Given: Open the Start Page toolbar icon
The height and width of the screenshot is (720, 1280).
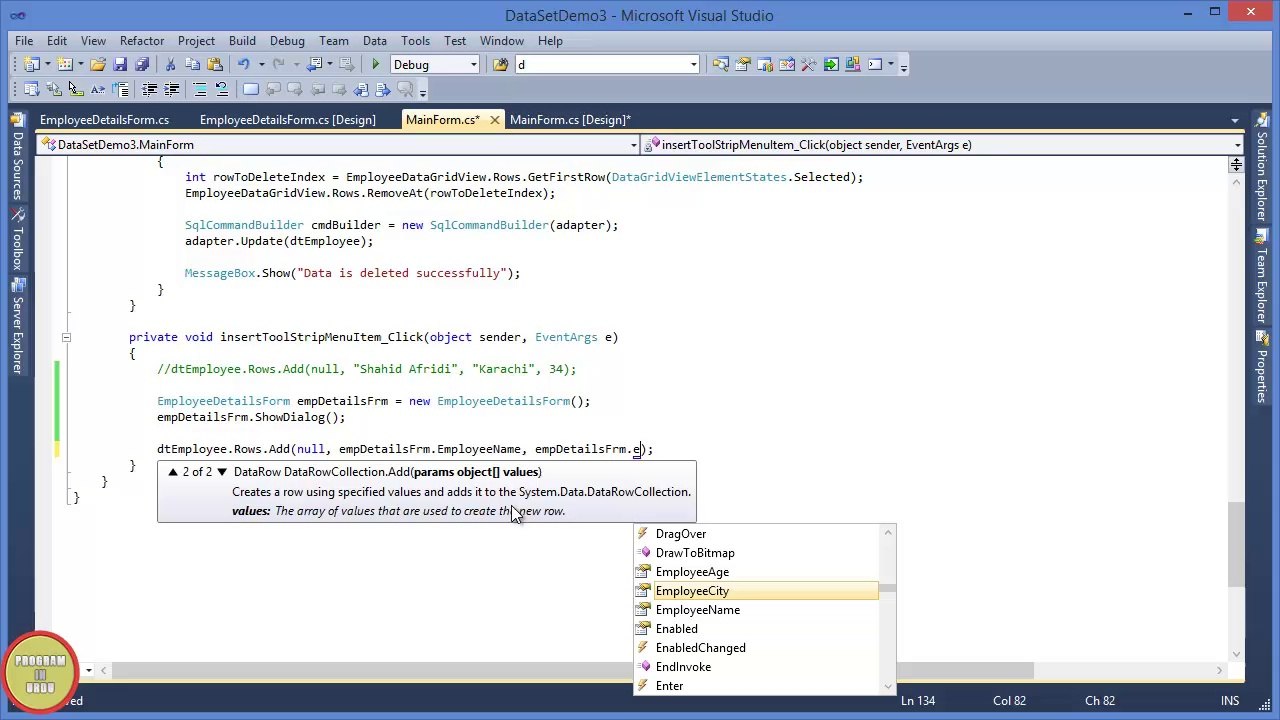Looking at the screenshot, I should (x=831, y=65).
